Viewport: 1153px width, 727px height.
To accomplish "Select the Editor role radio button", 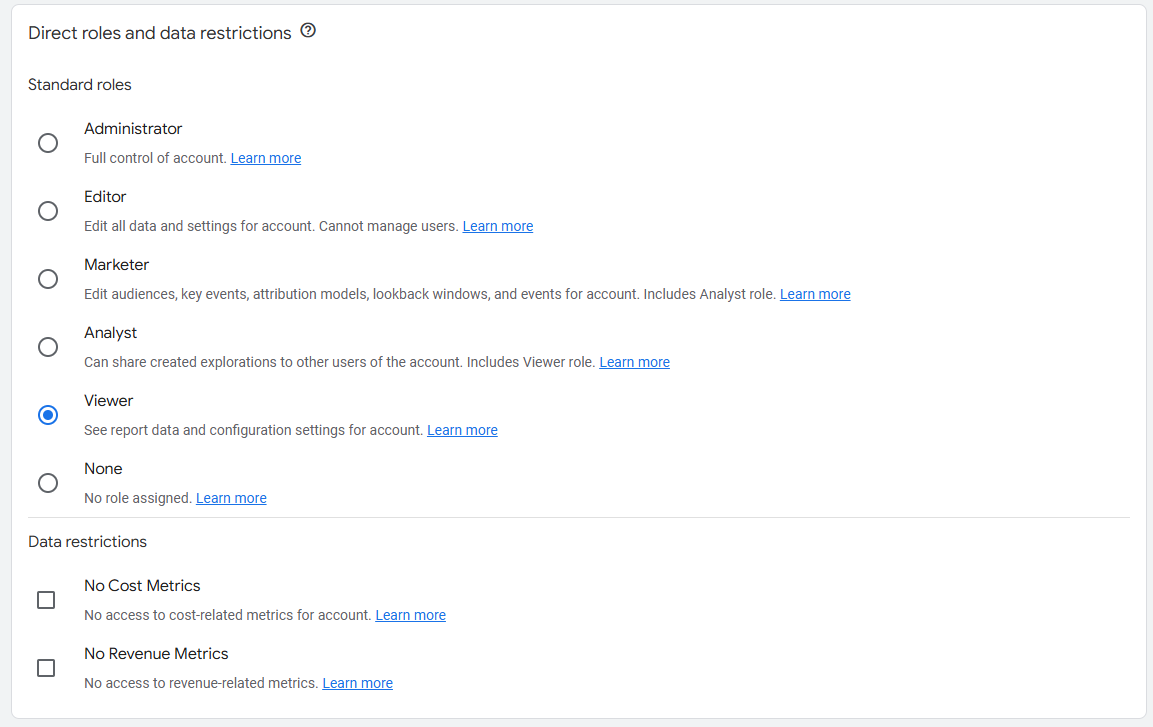I will [48, 211].
